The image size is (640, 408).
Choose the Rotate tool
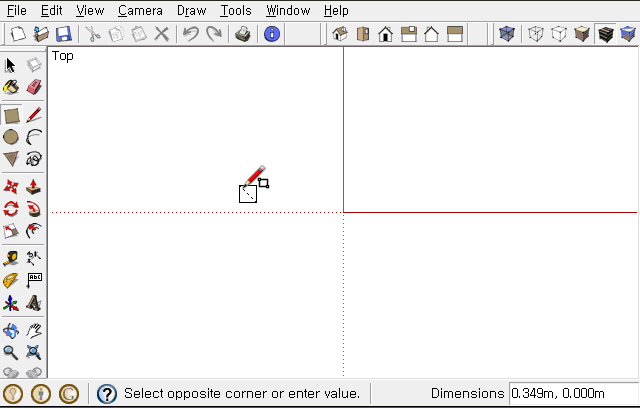coord(11,209)
